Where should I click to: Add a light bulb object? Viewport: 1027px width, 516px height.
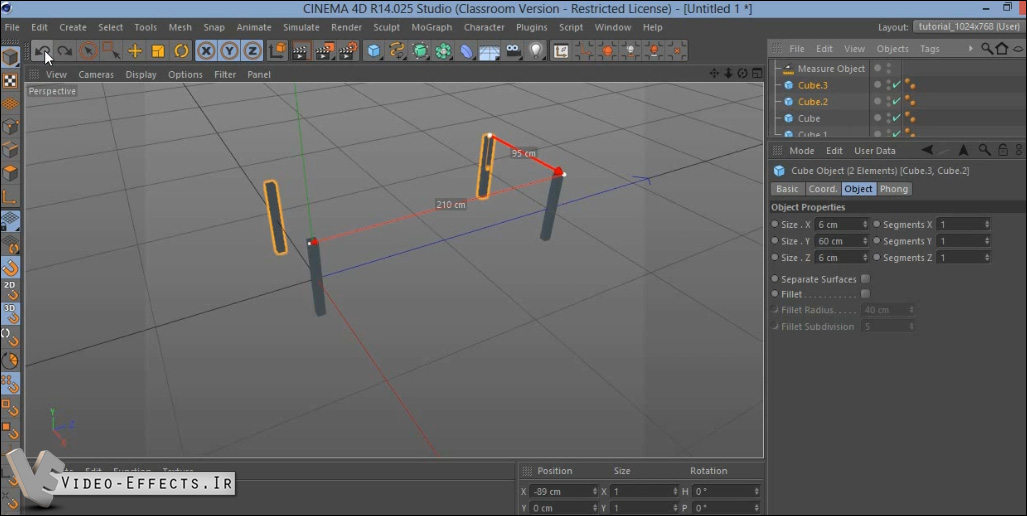536,50
